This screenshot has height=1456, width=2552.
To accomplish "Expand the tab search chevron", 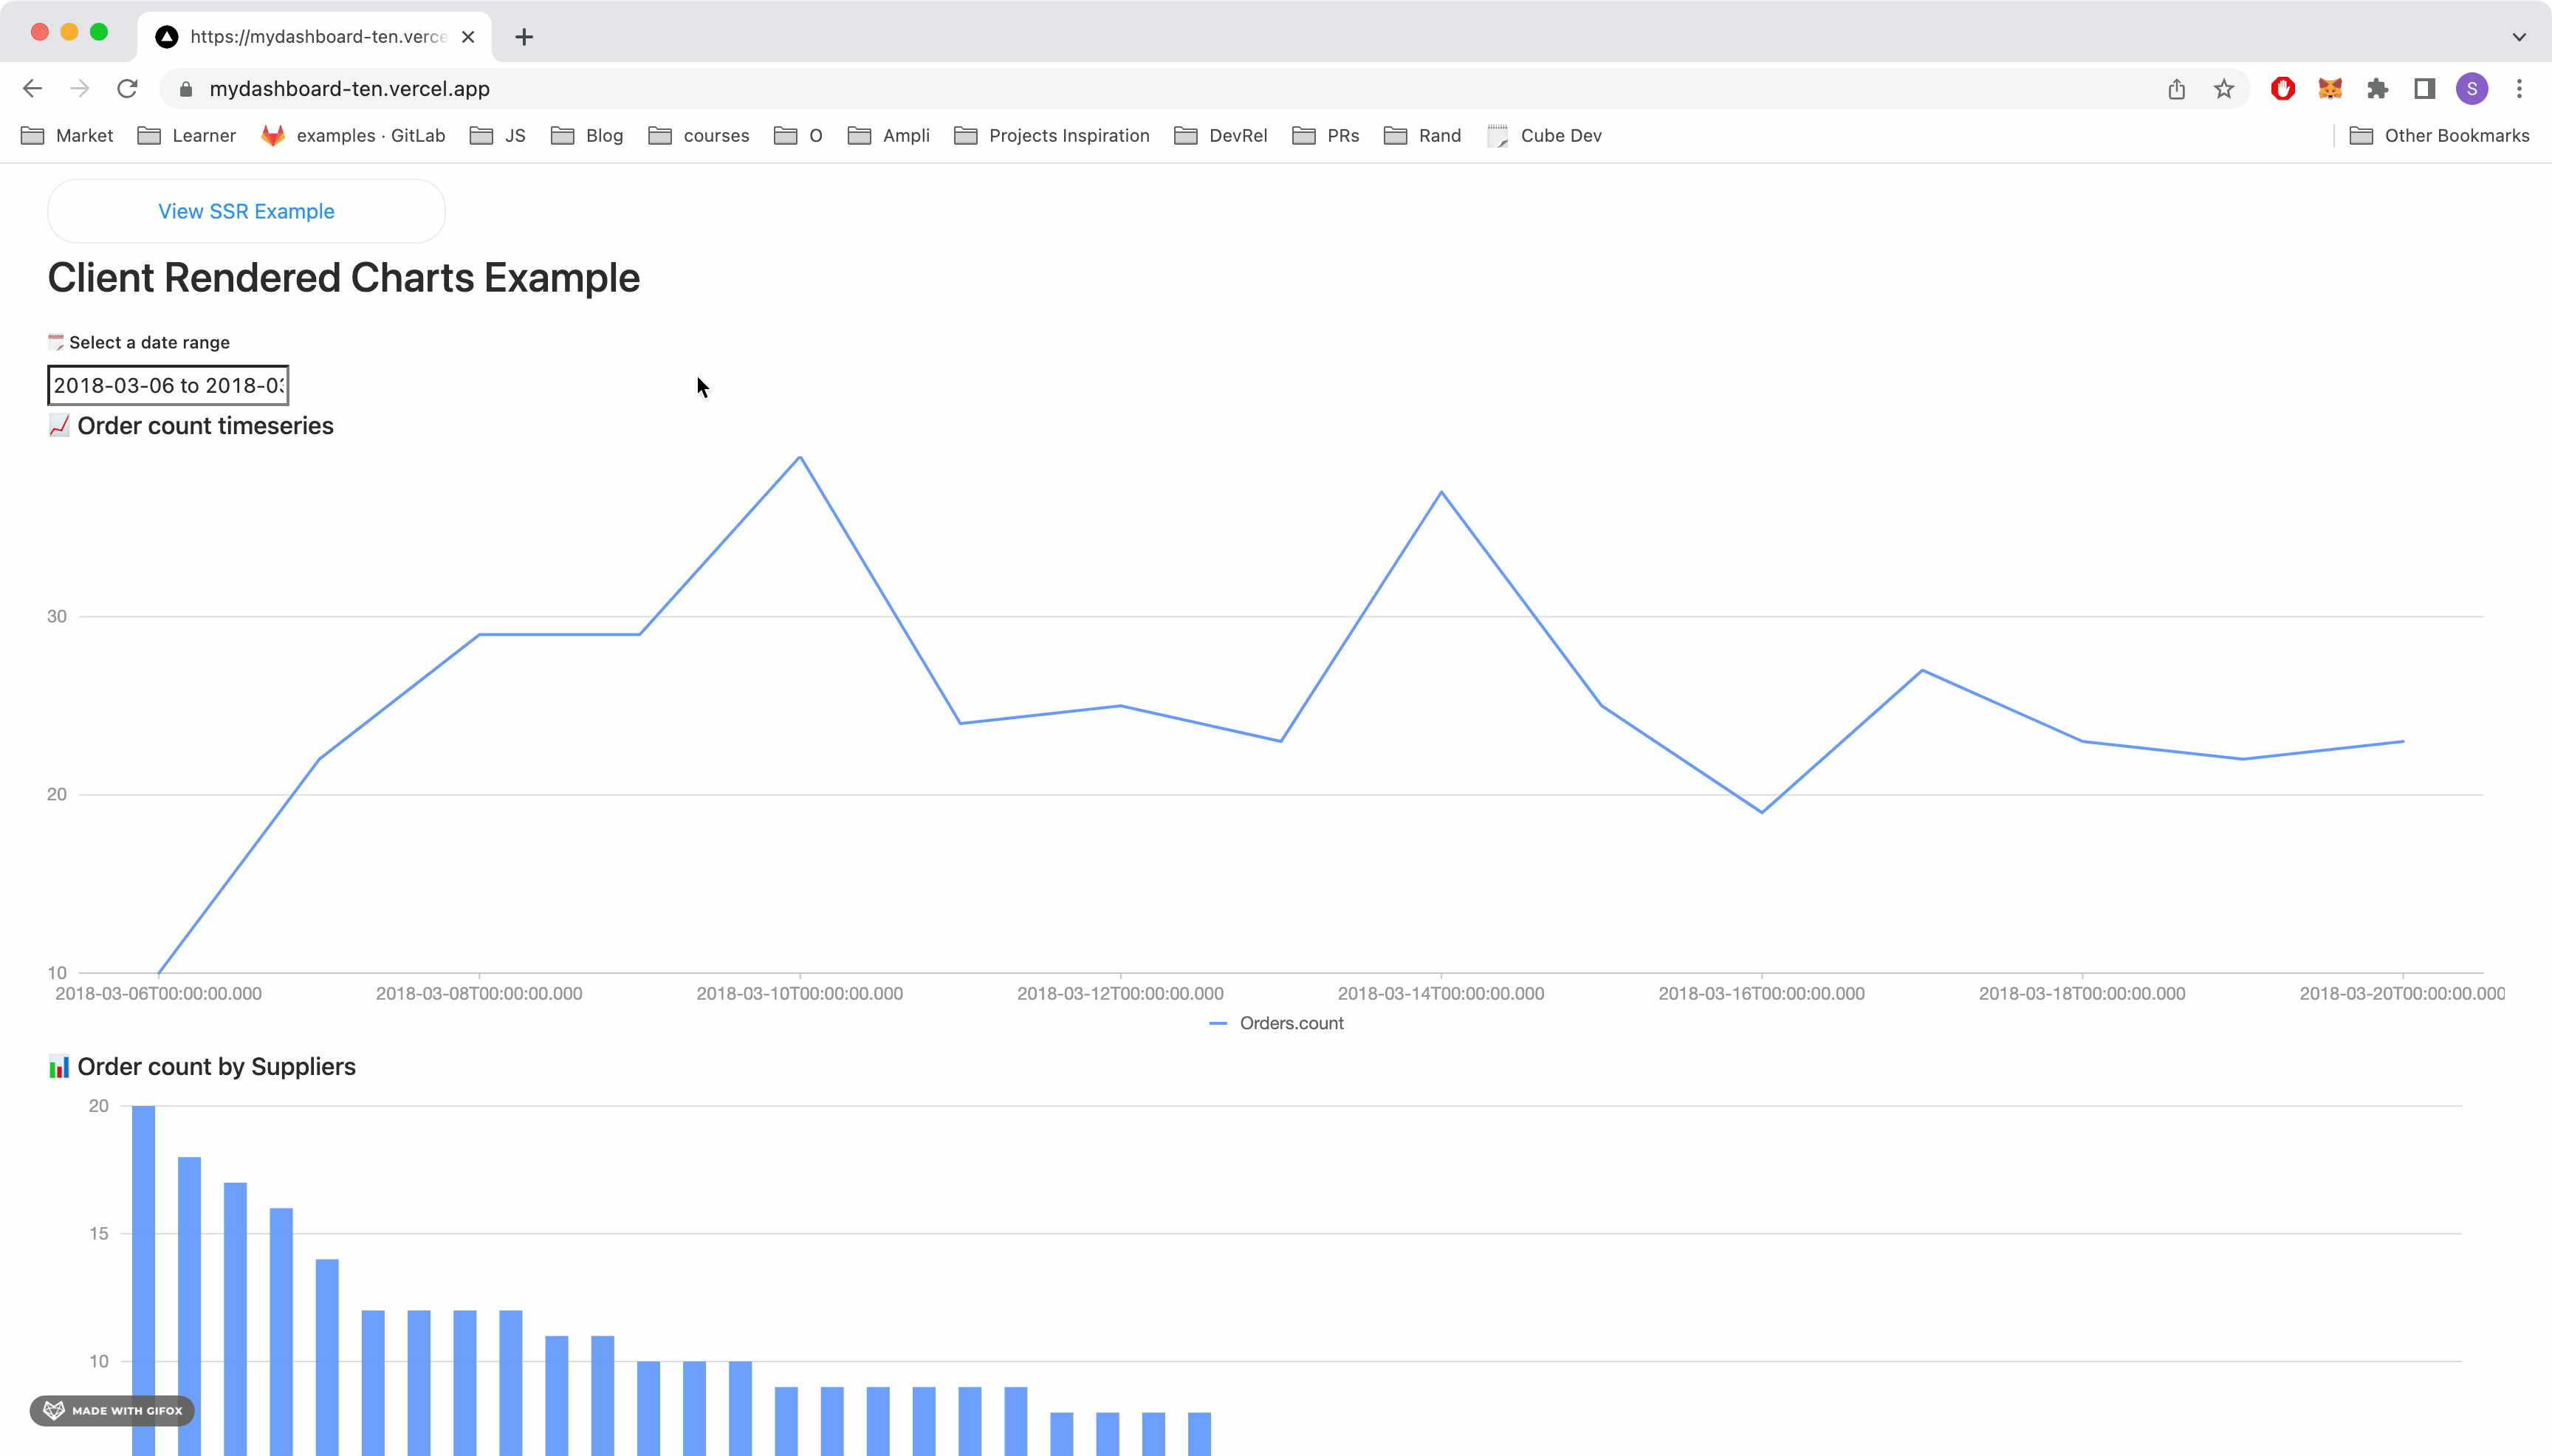I will coord(2518,37).
